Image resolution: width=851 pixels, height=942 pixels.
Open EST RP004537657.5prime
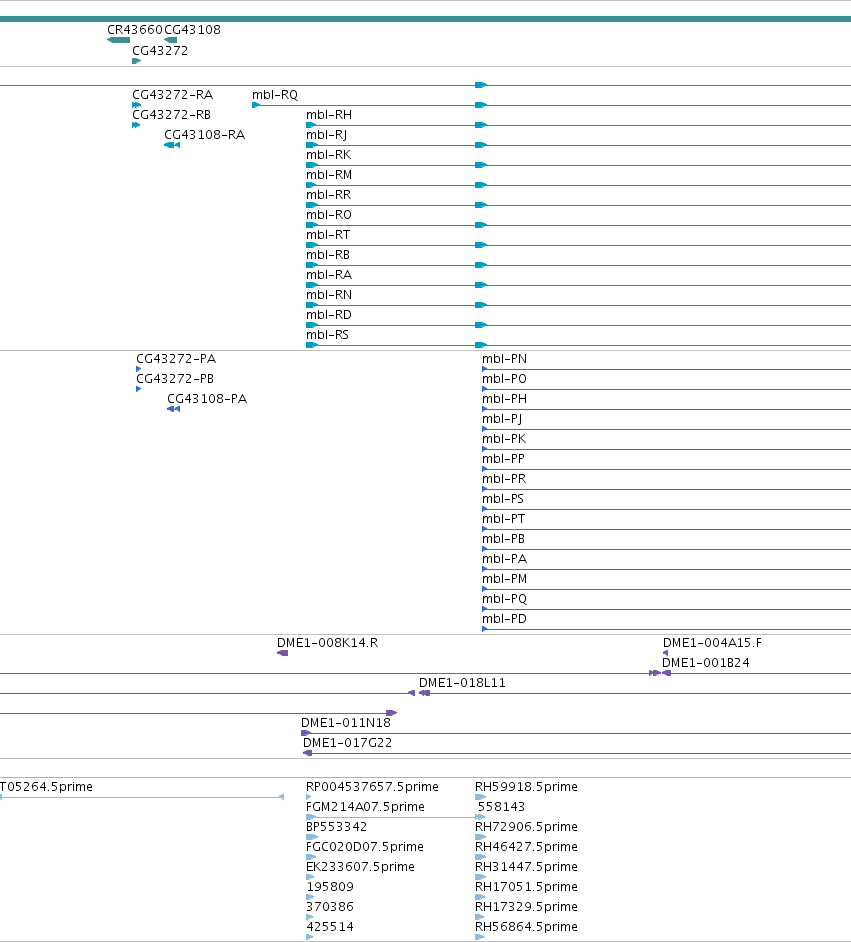pos(372,786)
